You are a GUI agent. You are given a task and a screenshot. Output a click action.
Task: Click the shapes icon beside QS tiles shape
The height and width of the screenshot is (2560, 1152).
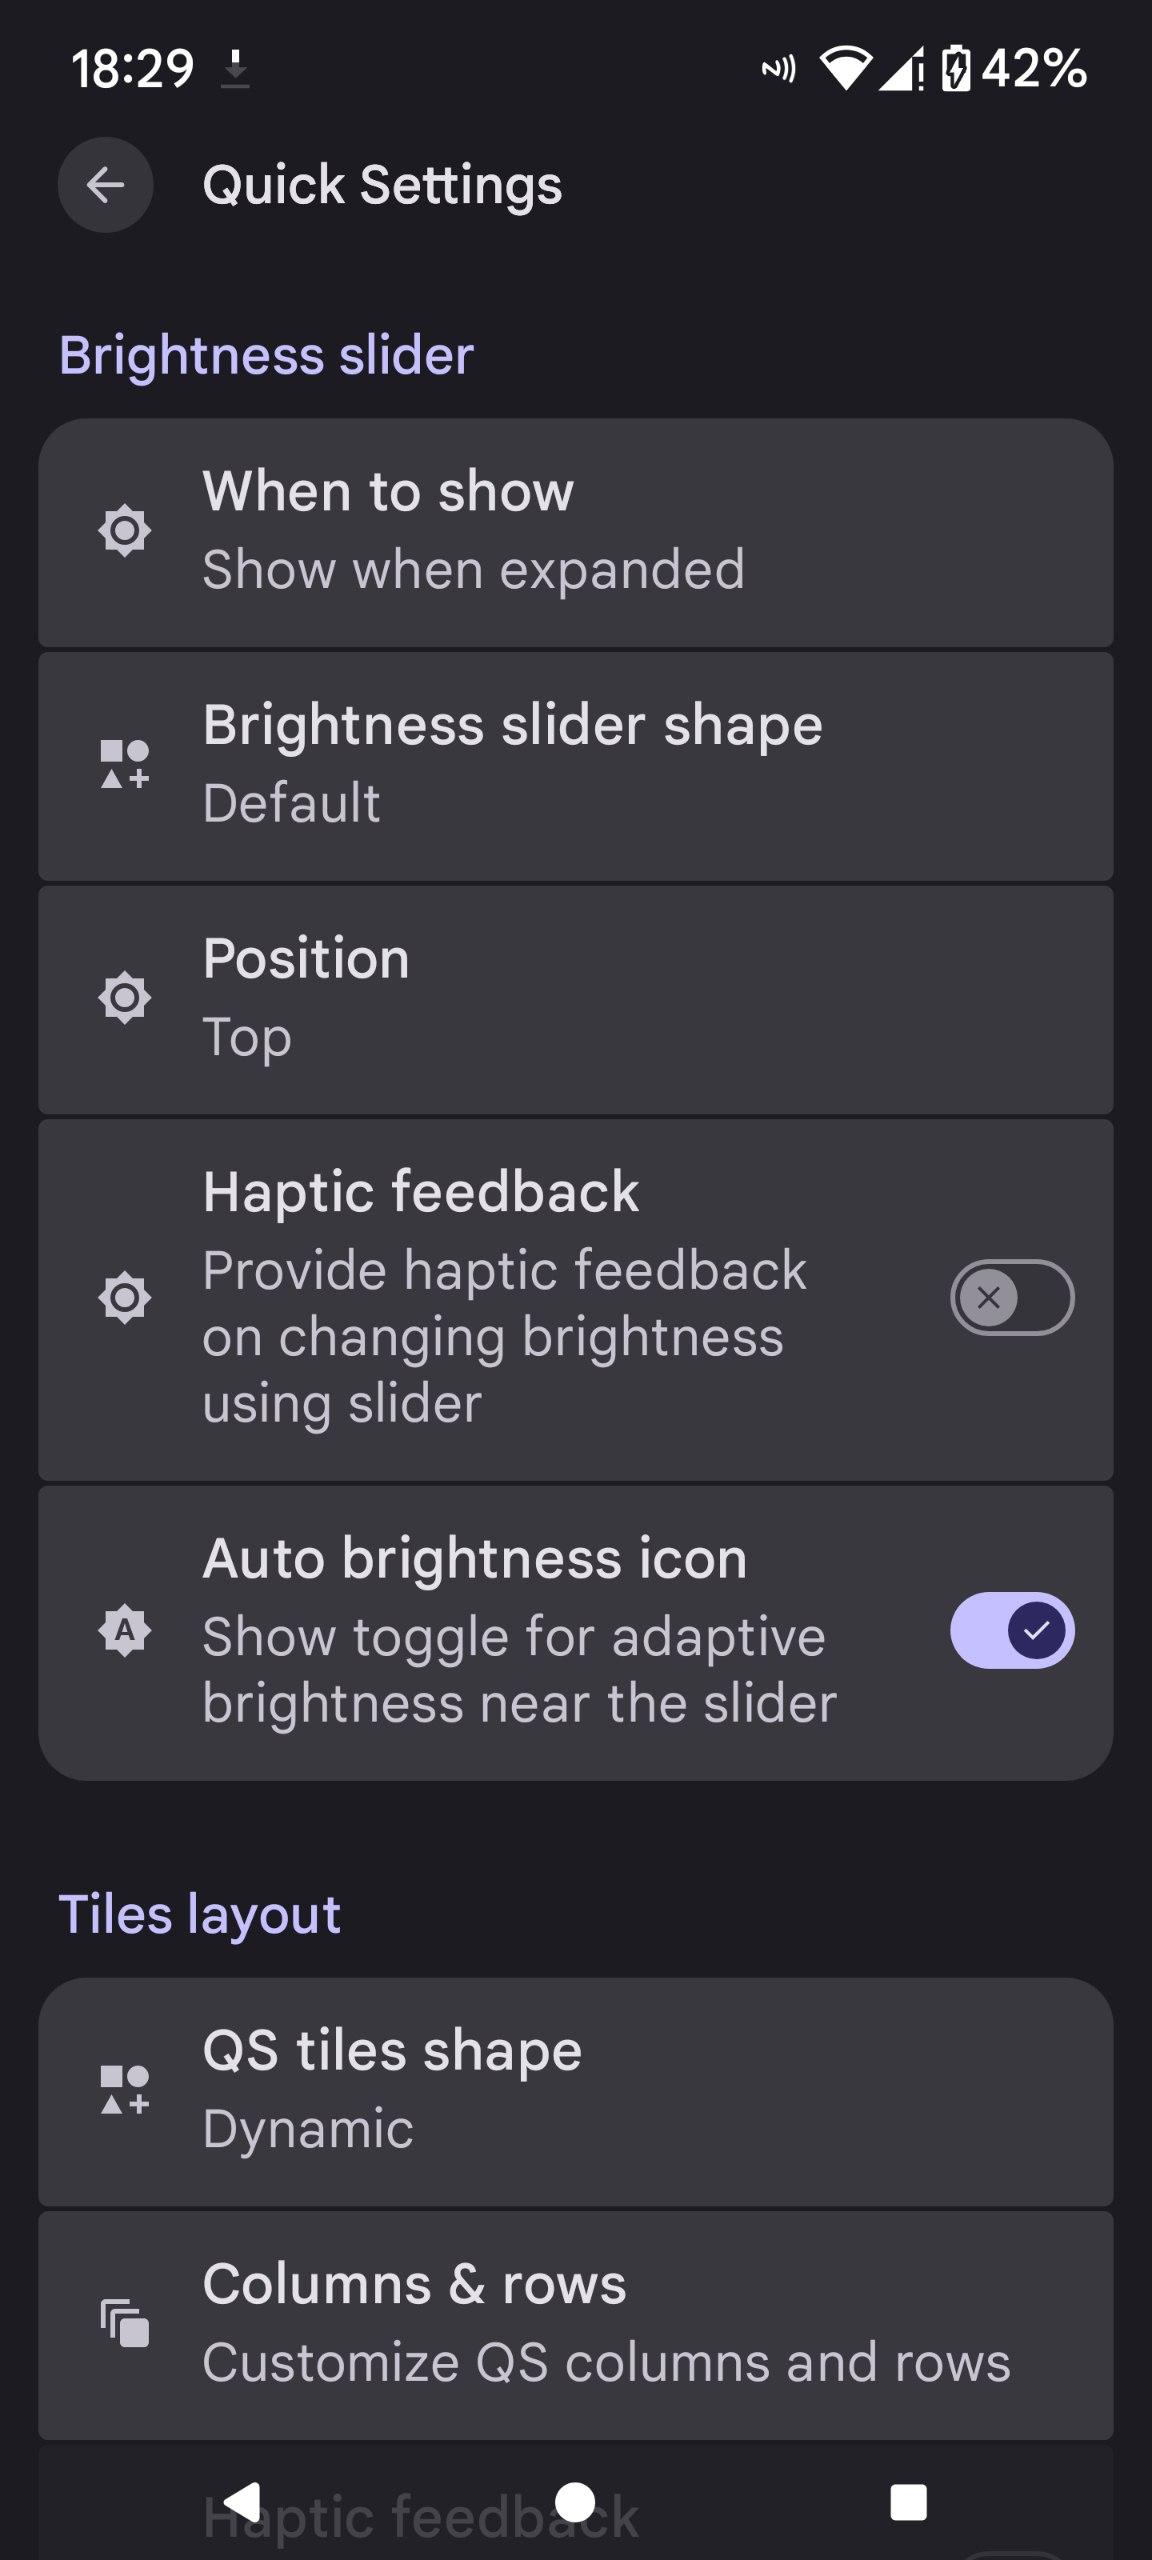[125, 2089]
